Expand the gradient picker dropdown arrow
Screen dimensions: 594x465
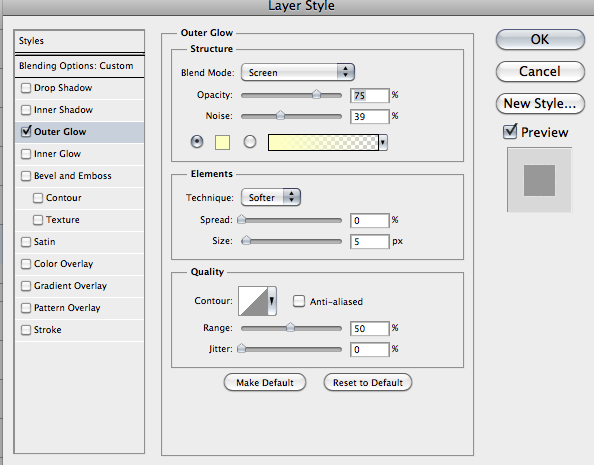[x=383, y=142]
